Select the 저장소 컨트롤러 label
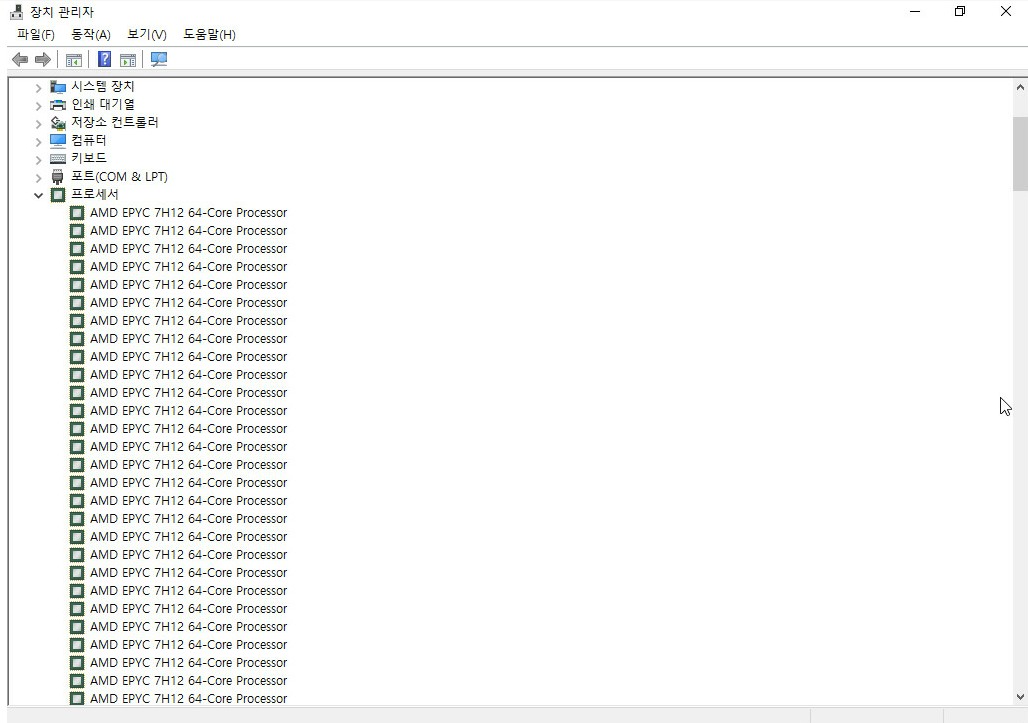 pos(115,123)
